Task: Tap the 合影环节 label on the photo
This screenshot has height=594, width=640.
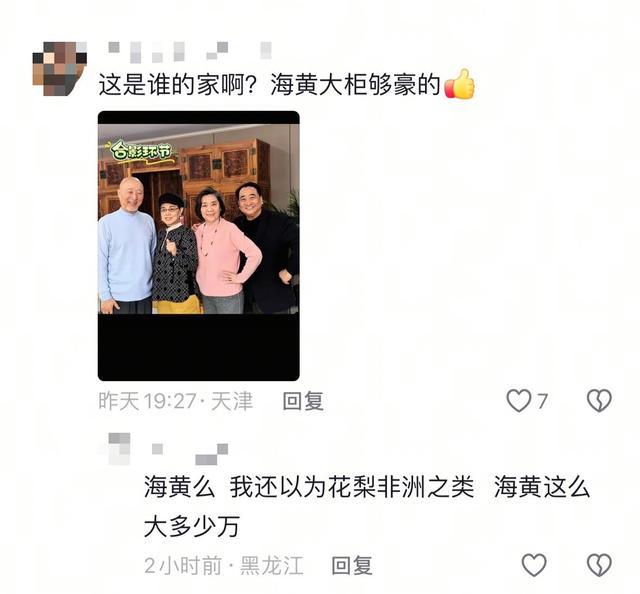Action: [x=141, y=151]
